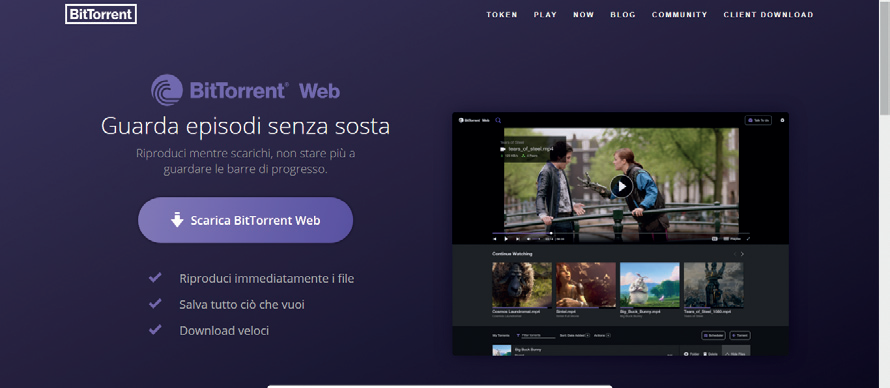Click next arrow in Continue Watching
Viewport: 890px width, 388px height.
pyautogui.click(x=742, y=254)
